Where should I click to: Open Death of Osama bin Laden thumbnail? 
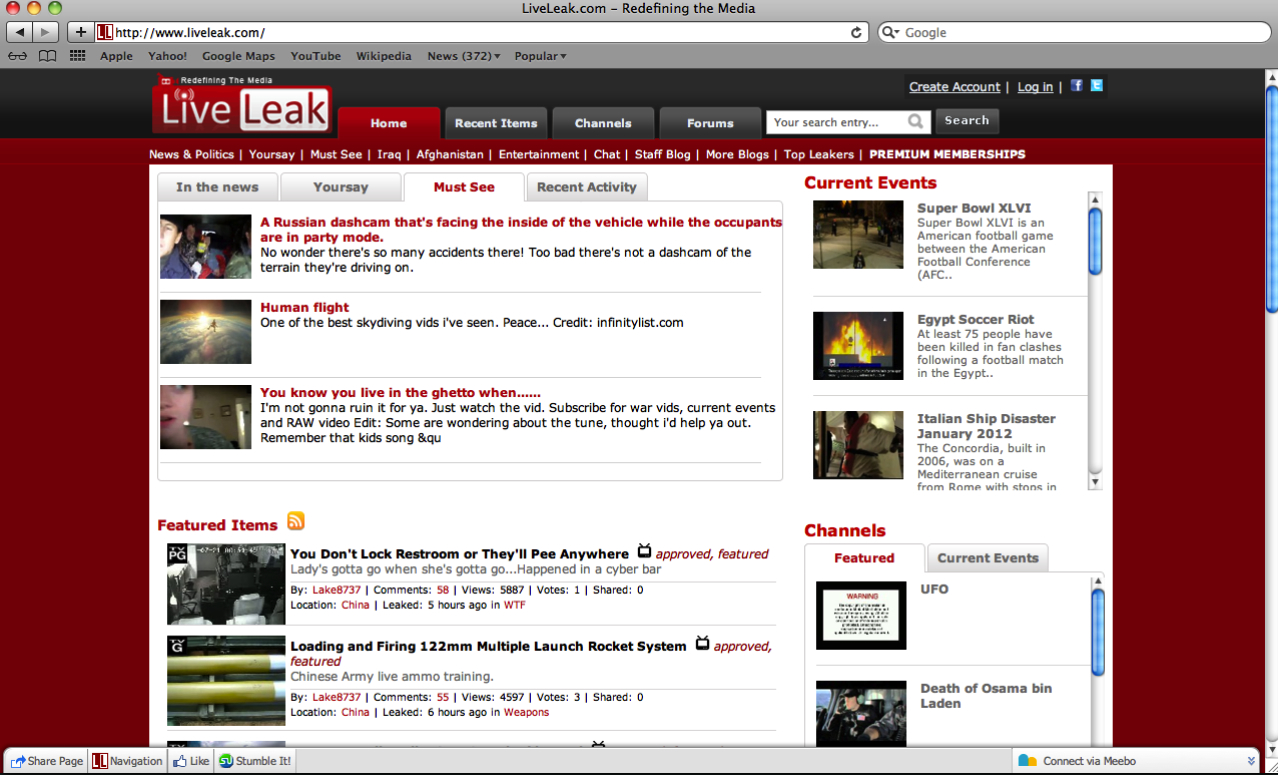pyautogui.click(x=861, y=713)
